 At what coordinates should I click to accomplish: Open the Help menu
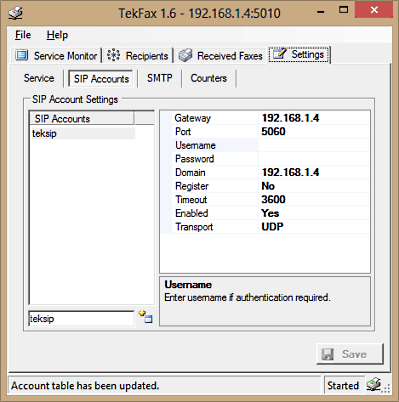57,35
